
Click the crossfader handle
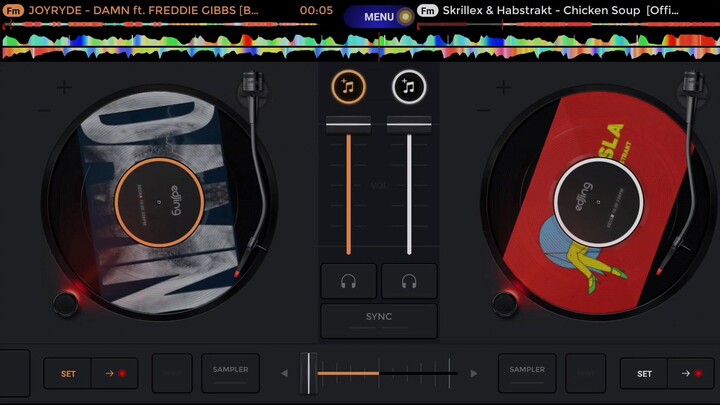pos(309,373)
